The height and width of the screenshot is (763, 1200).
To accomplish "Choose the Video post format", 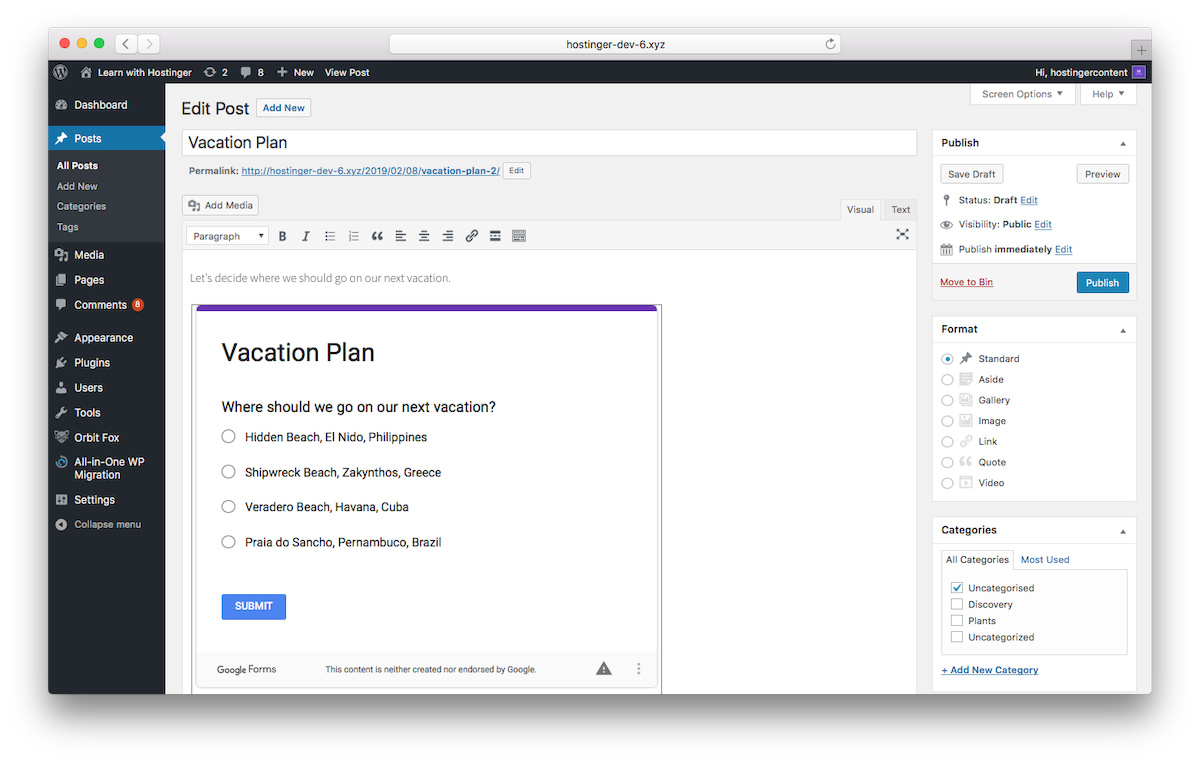I will click(947, 483).
